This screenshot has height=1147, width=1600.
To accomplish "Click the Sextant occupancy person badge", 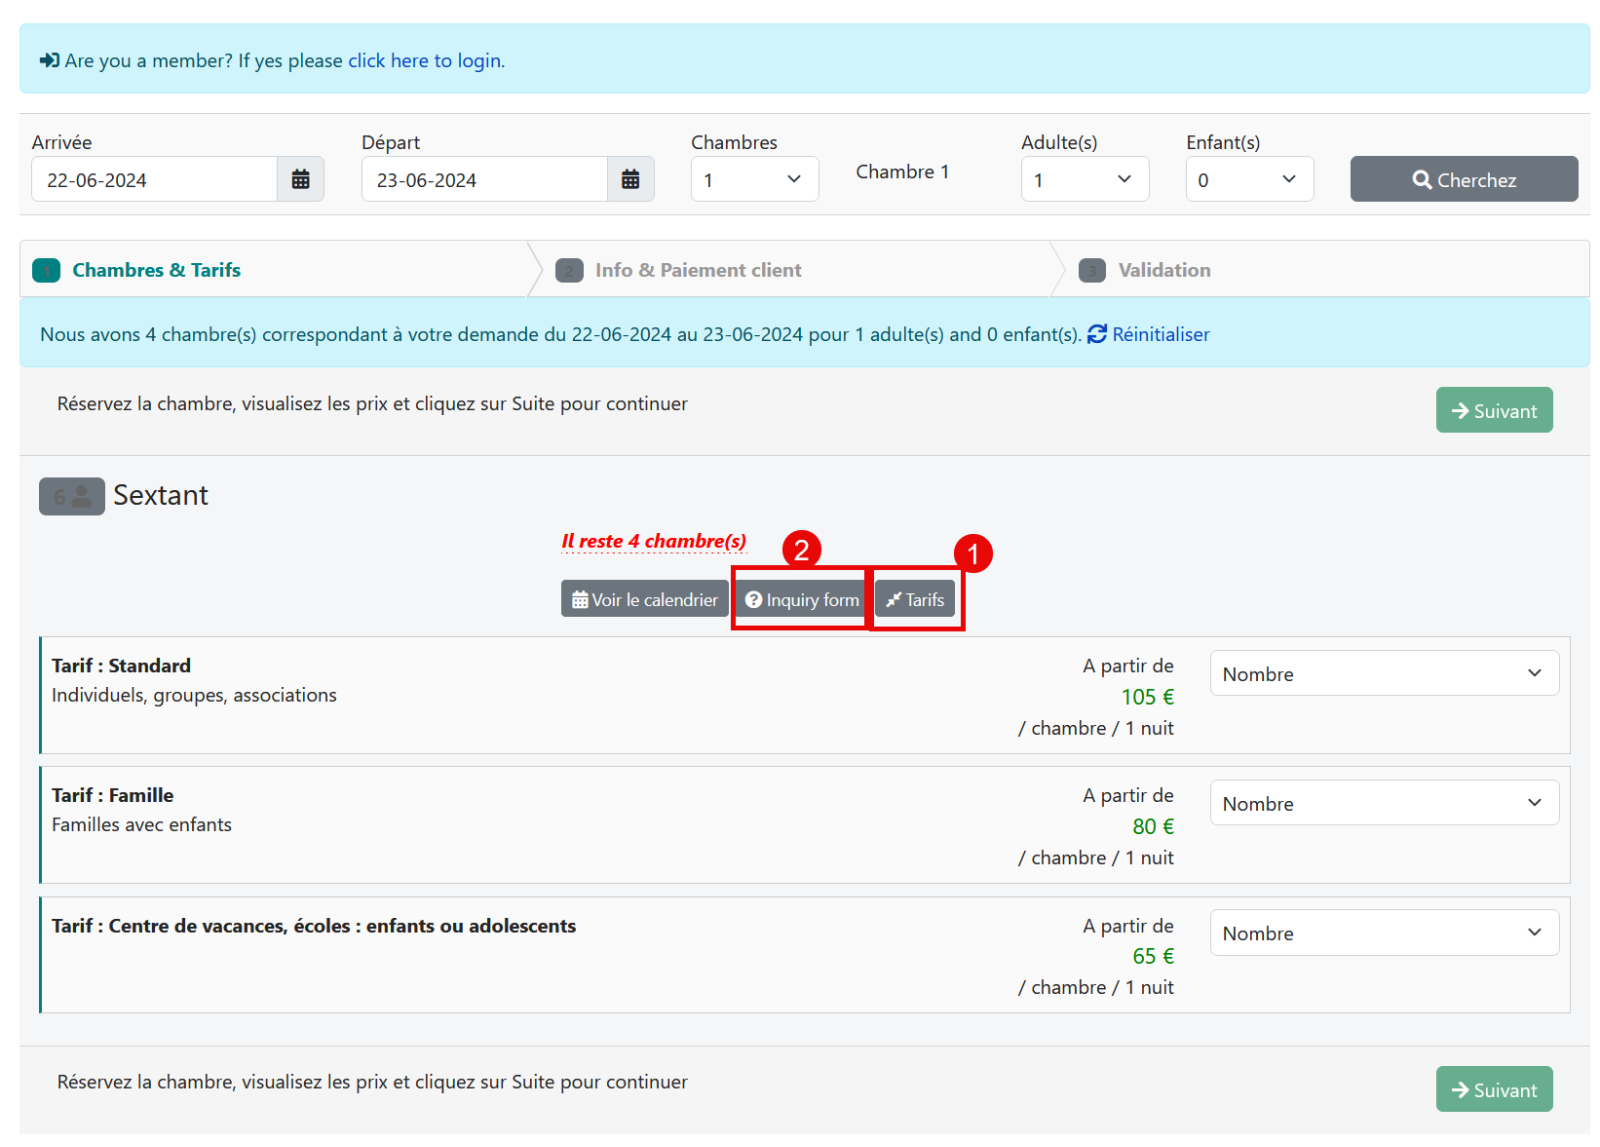I will point(72,496).
